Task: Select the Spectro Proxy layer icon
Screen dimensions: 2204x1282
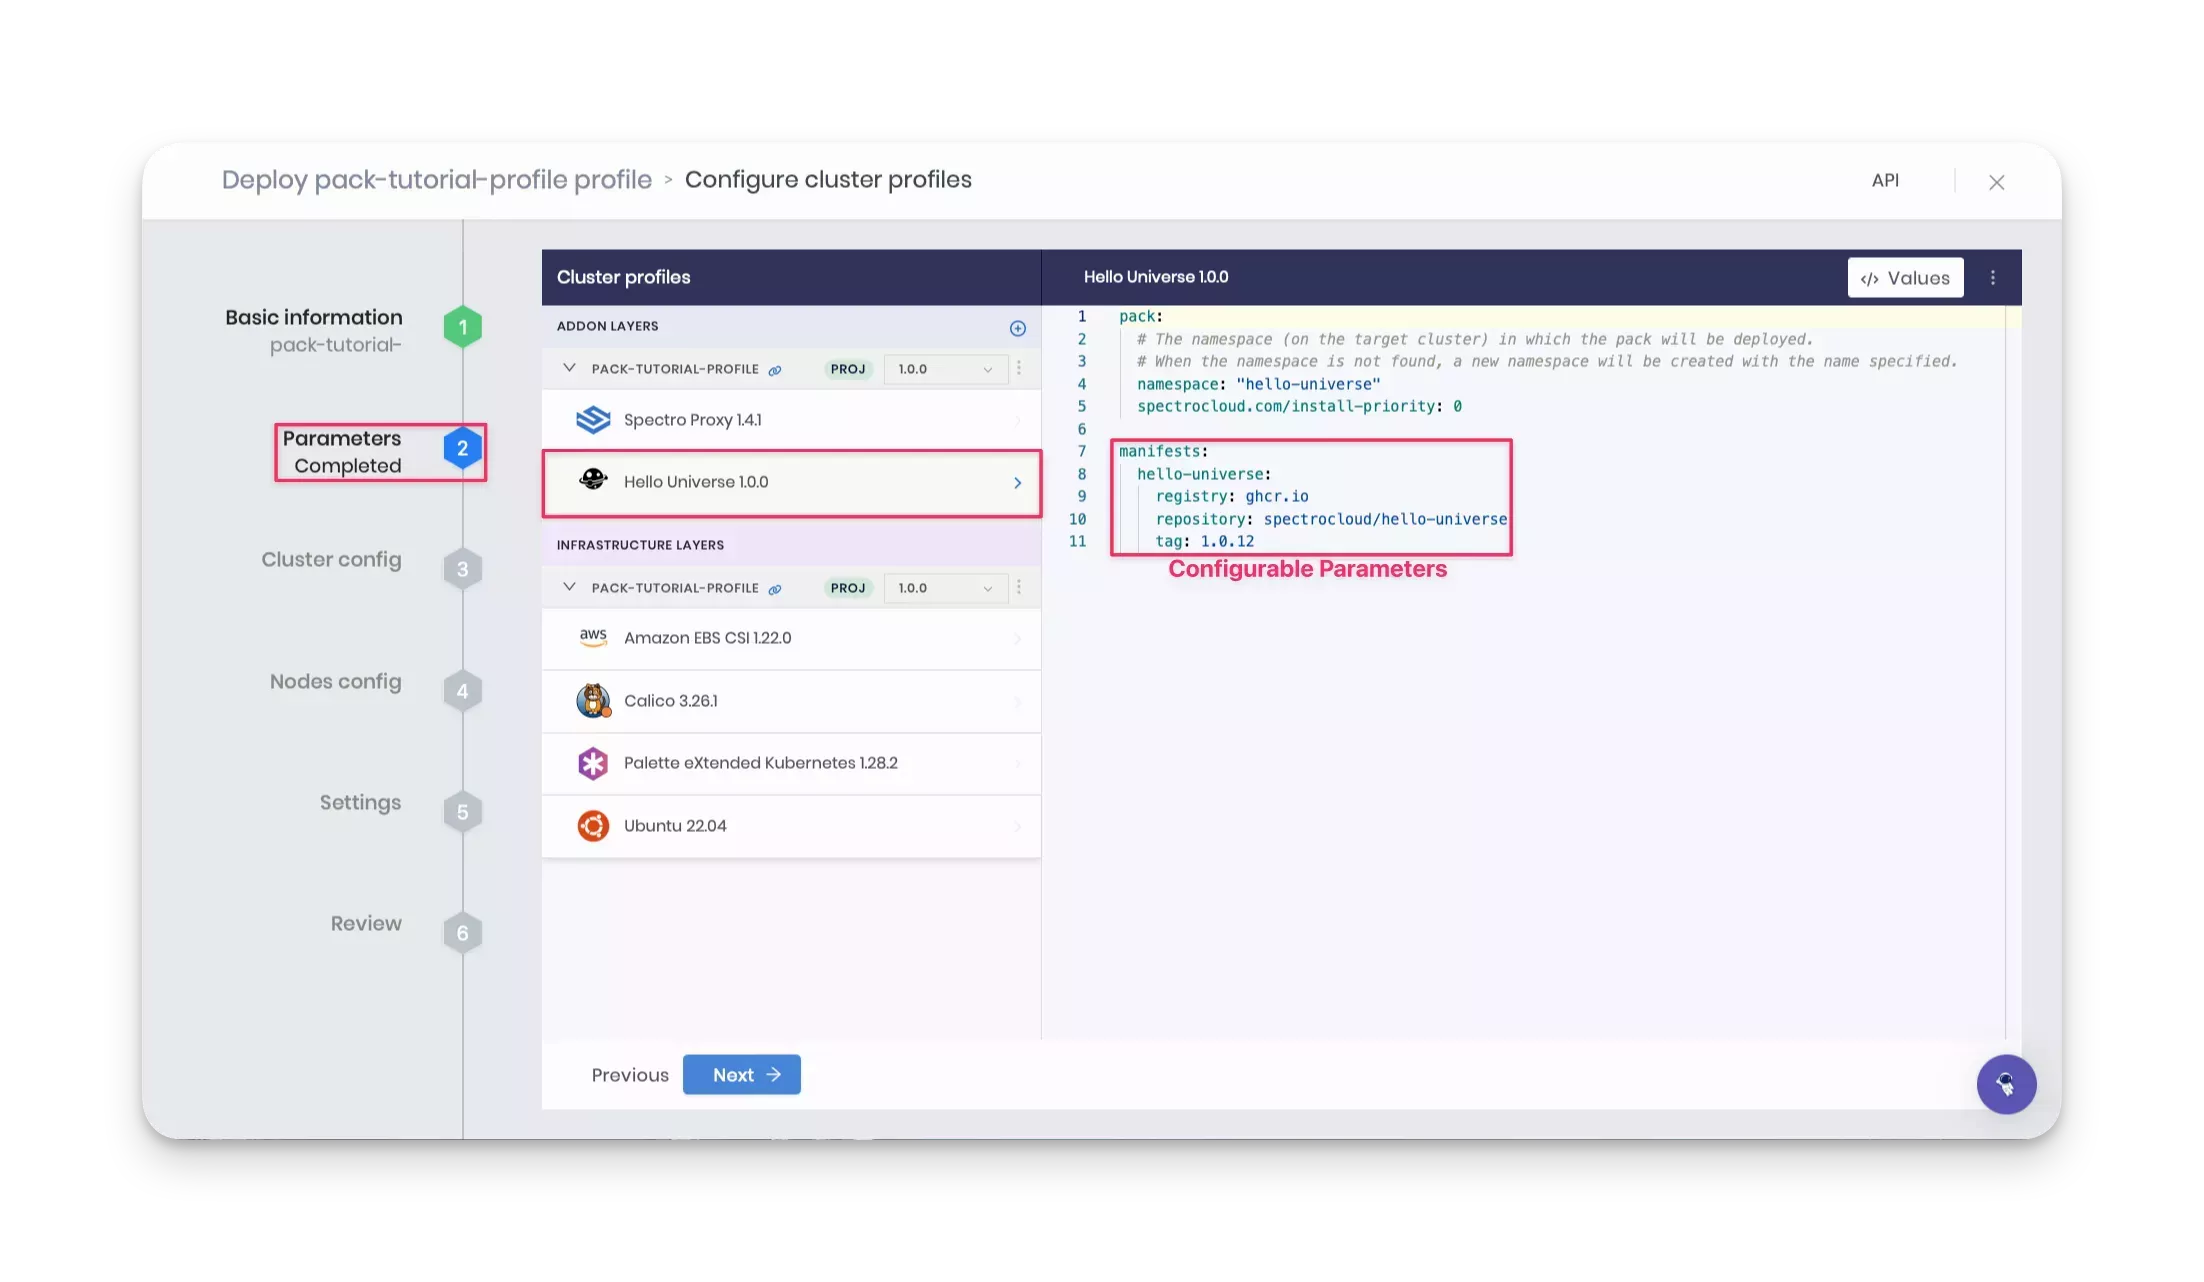Action: click(x=594, y=419)
